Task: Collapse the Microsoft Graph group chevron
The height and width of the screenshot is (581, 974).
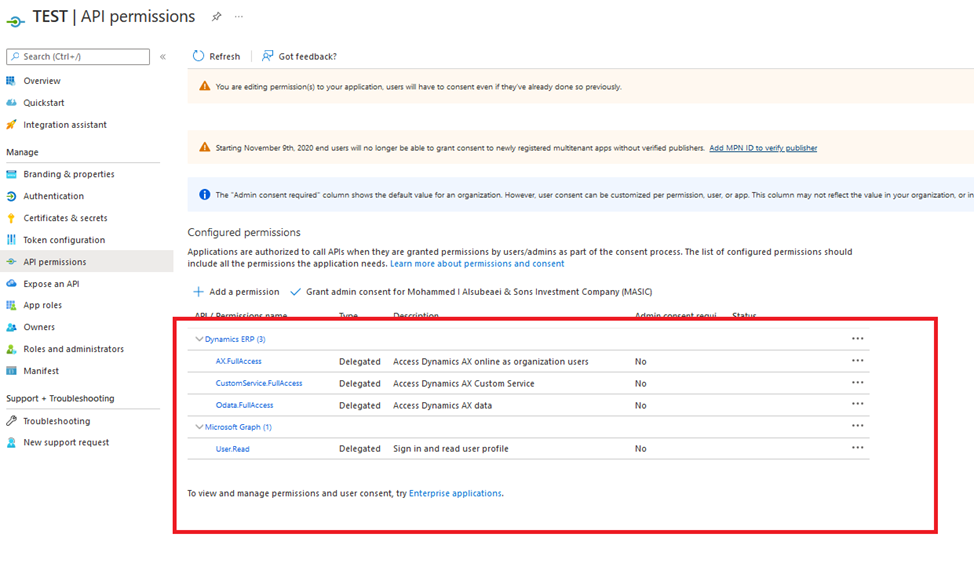Action: (x=199, y=427)
